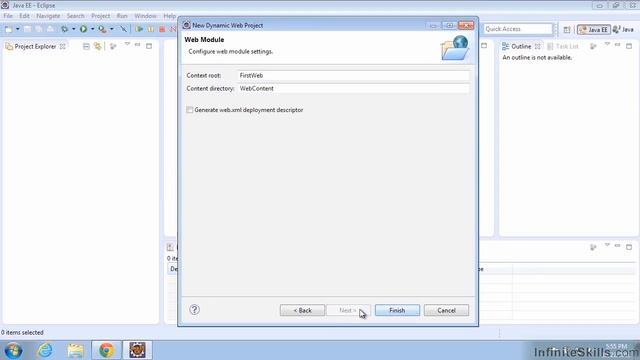
Task: Click the Run Last Tool icon
Action: [x=102, y=29]
